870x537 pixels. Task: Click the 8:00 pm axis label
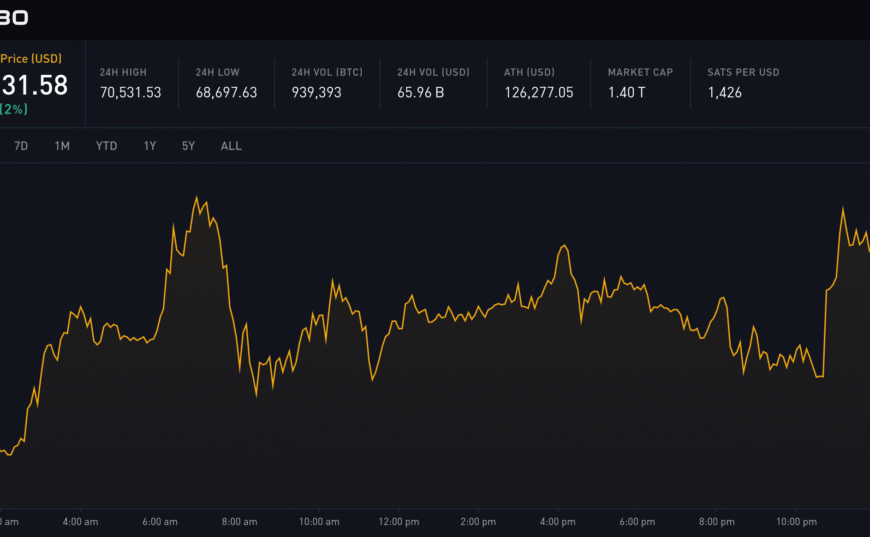717,521
